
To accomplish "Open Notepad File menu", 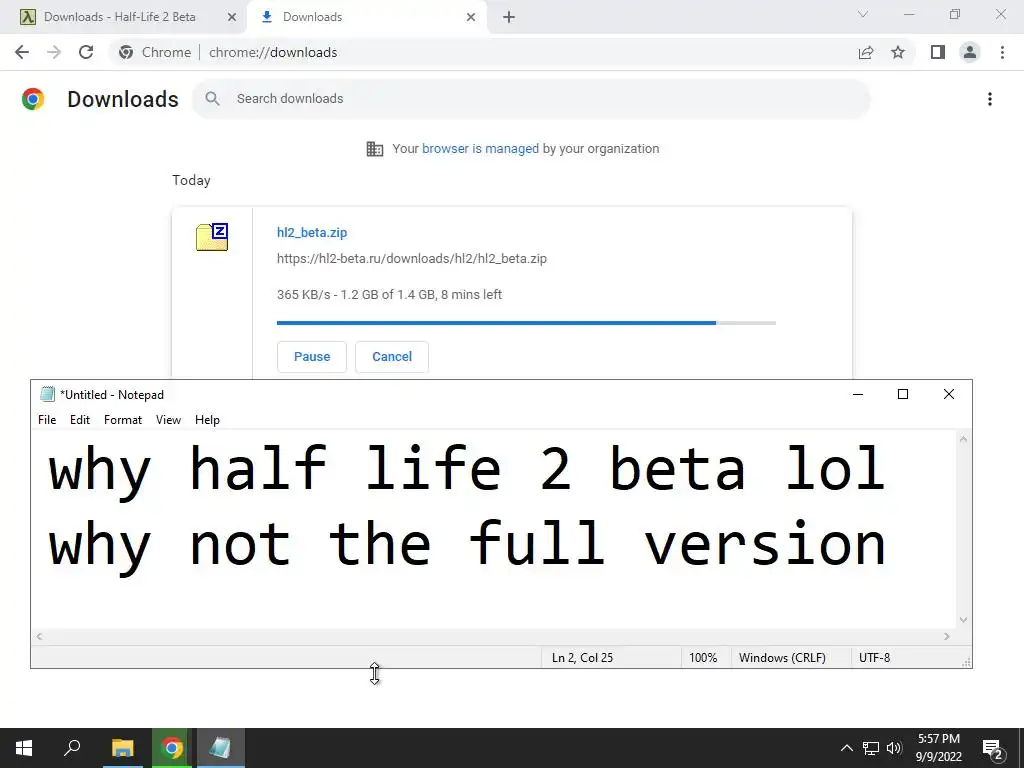I will (47, 420).
